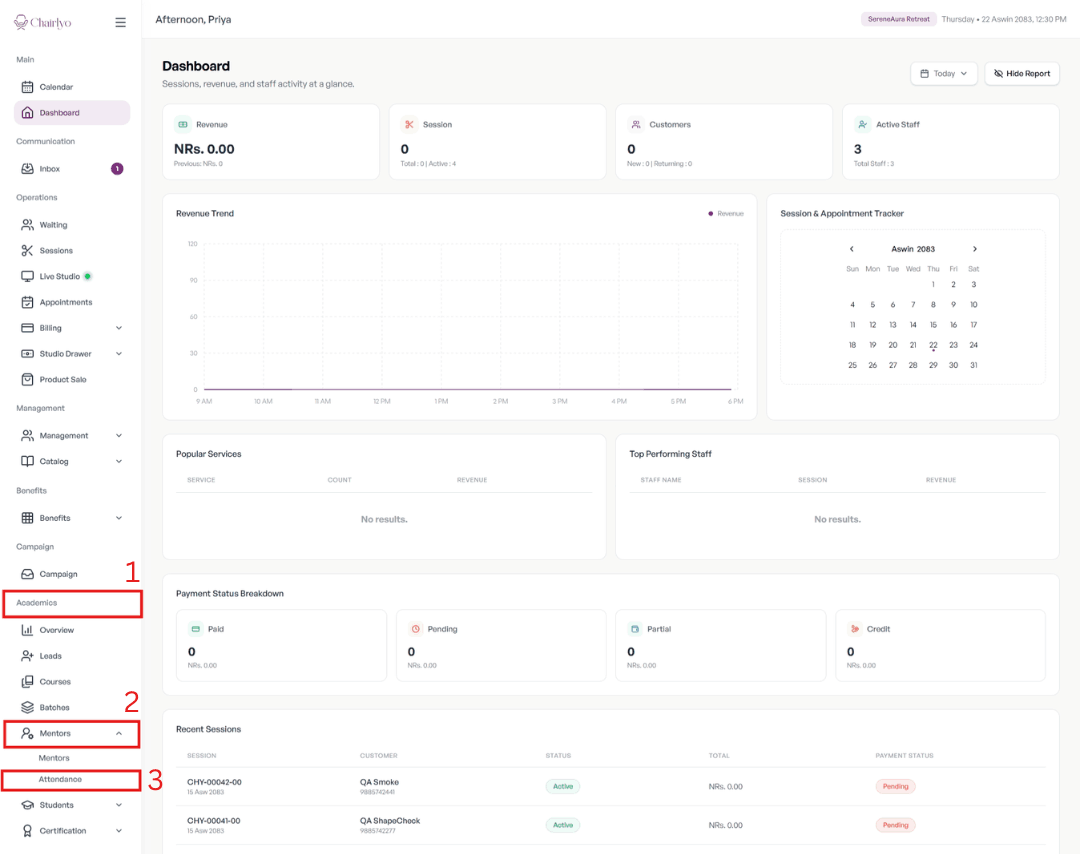Expand the Catalog submenu
1080x854 pixels.
119,461
